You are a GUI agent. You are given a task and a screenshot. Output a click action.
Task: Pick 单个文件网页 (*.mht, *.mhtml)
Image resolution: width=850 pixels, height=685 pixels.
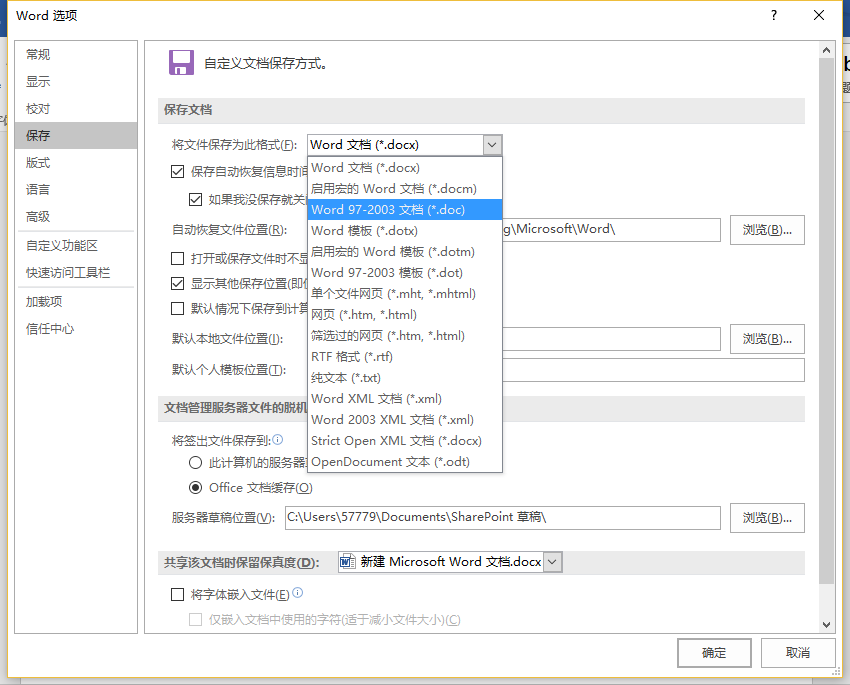[x=404, y=294]
